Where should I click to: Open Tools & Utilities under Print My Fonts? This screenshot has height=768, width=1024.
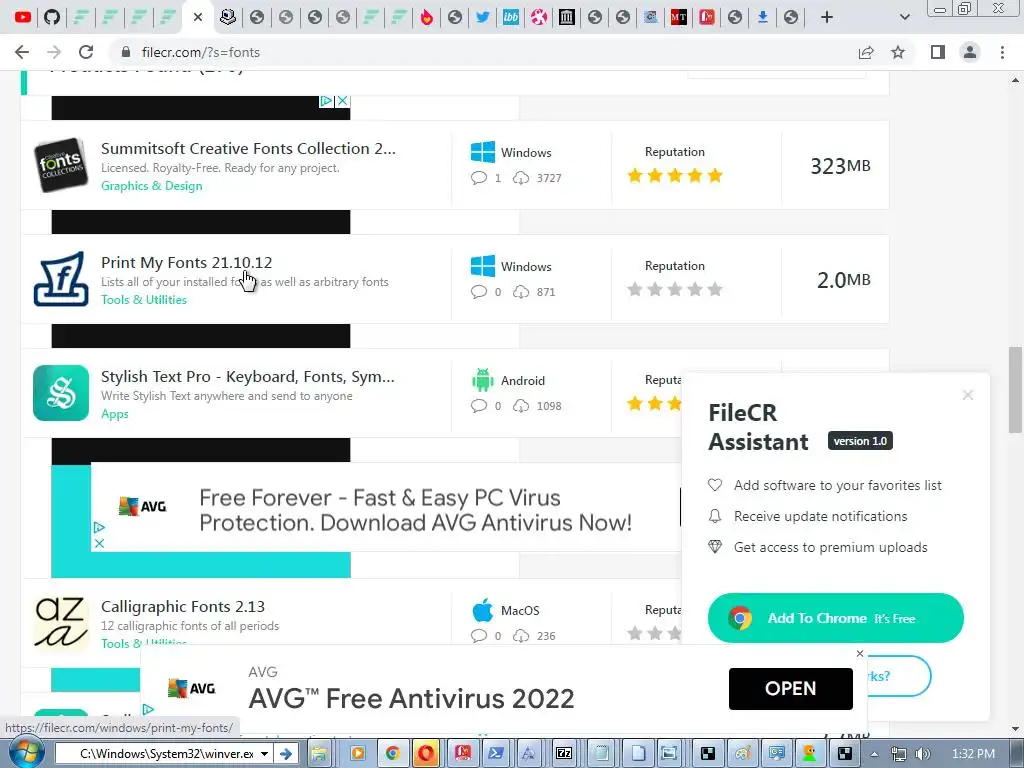(x=144, y=300)
